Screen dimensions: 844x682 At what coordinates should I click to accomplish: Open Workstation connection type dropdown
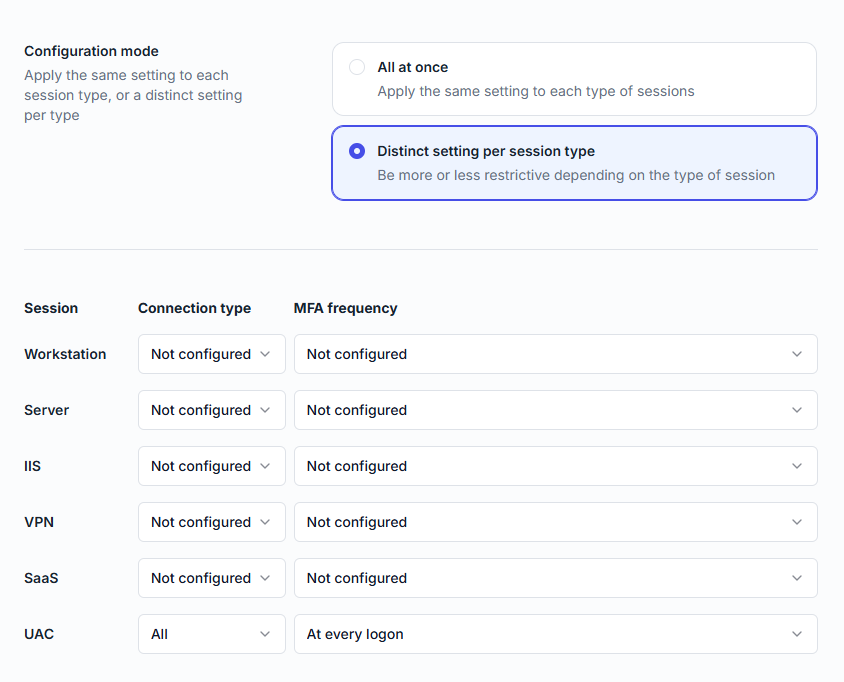[211, 354]
